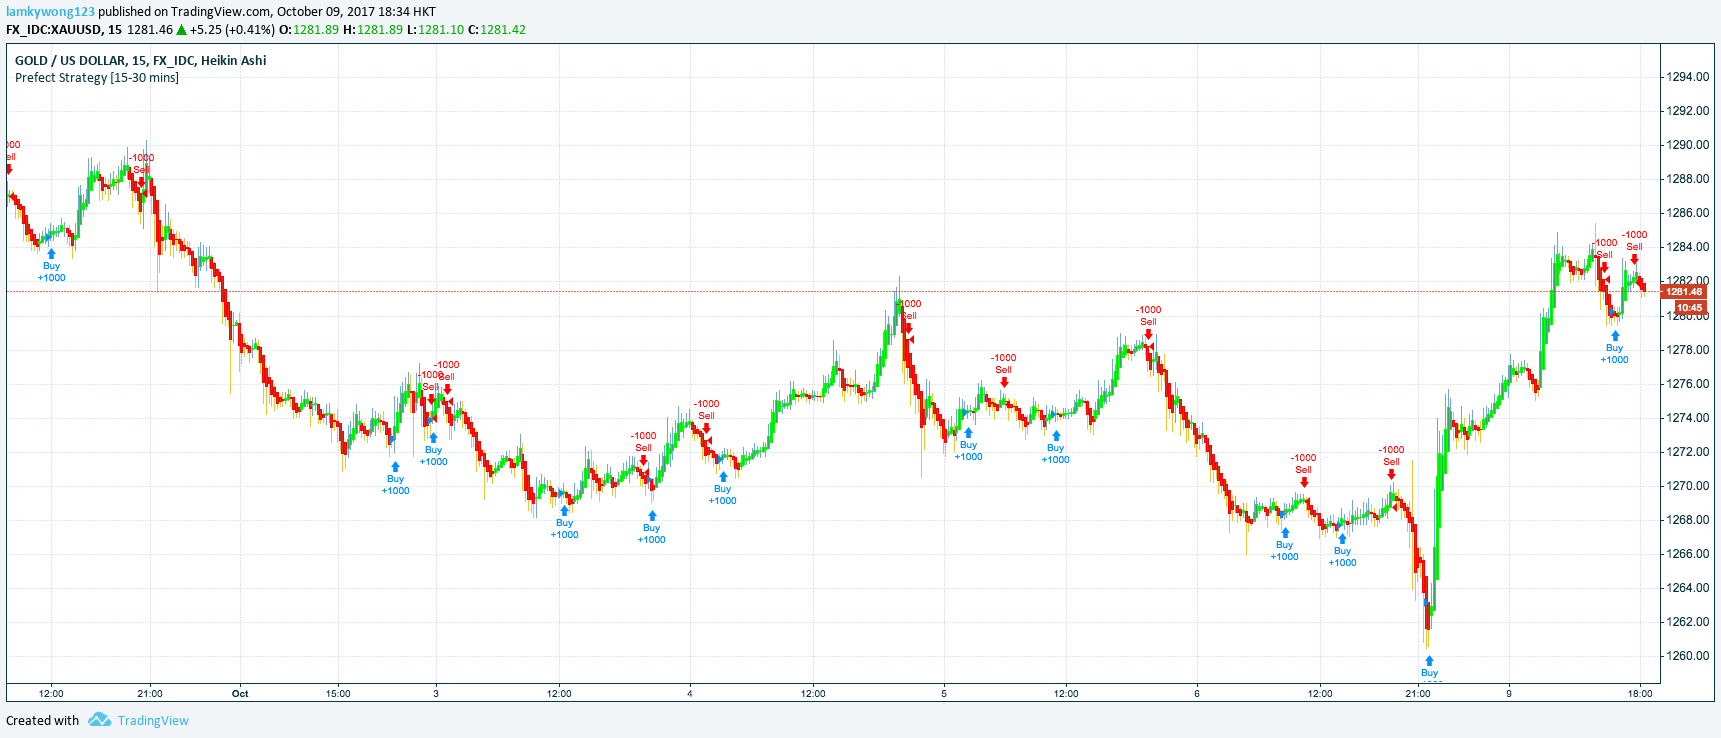Click the Oct label on time axis
1721x738 pixels.
[240, 693]
